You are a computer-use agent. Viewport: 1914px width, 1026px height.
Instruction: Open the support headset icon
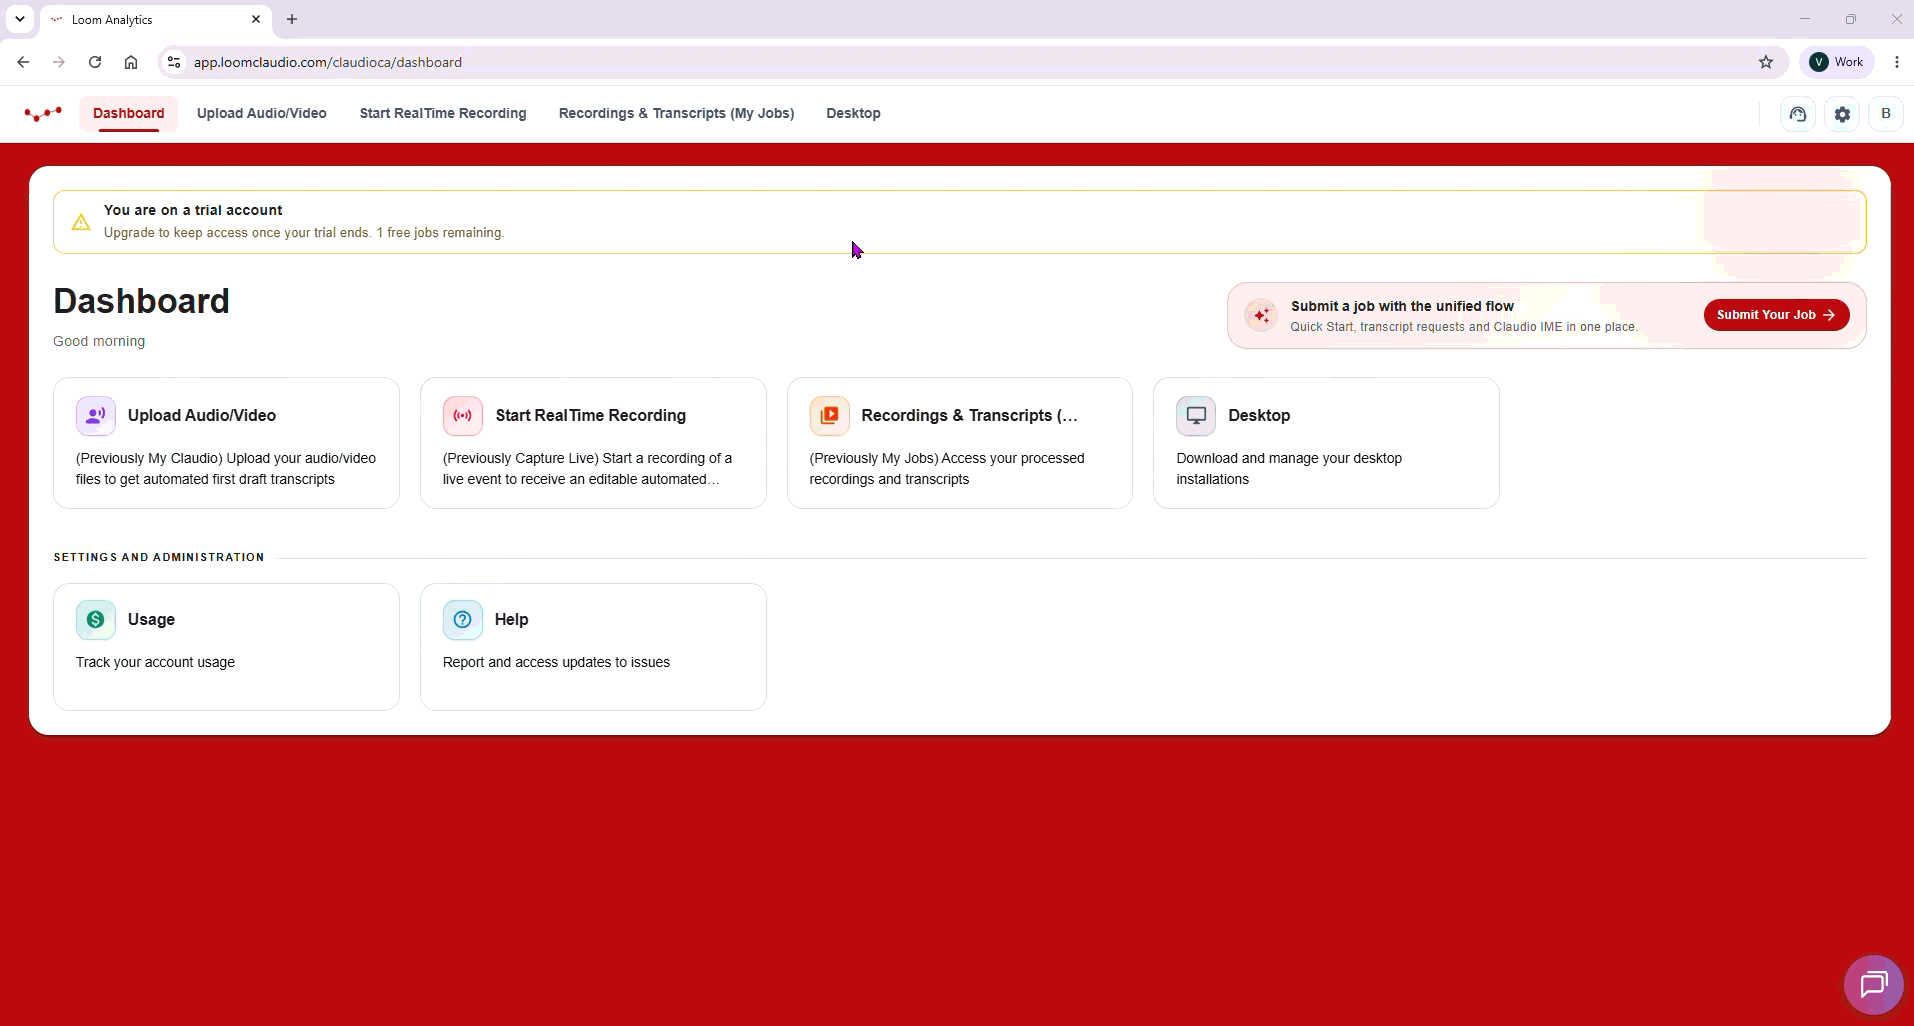[1798, 114]
